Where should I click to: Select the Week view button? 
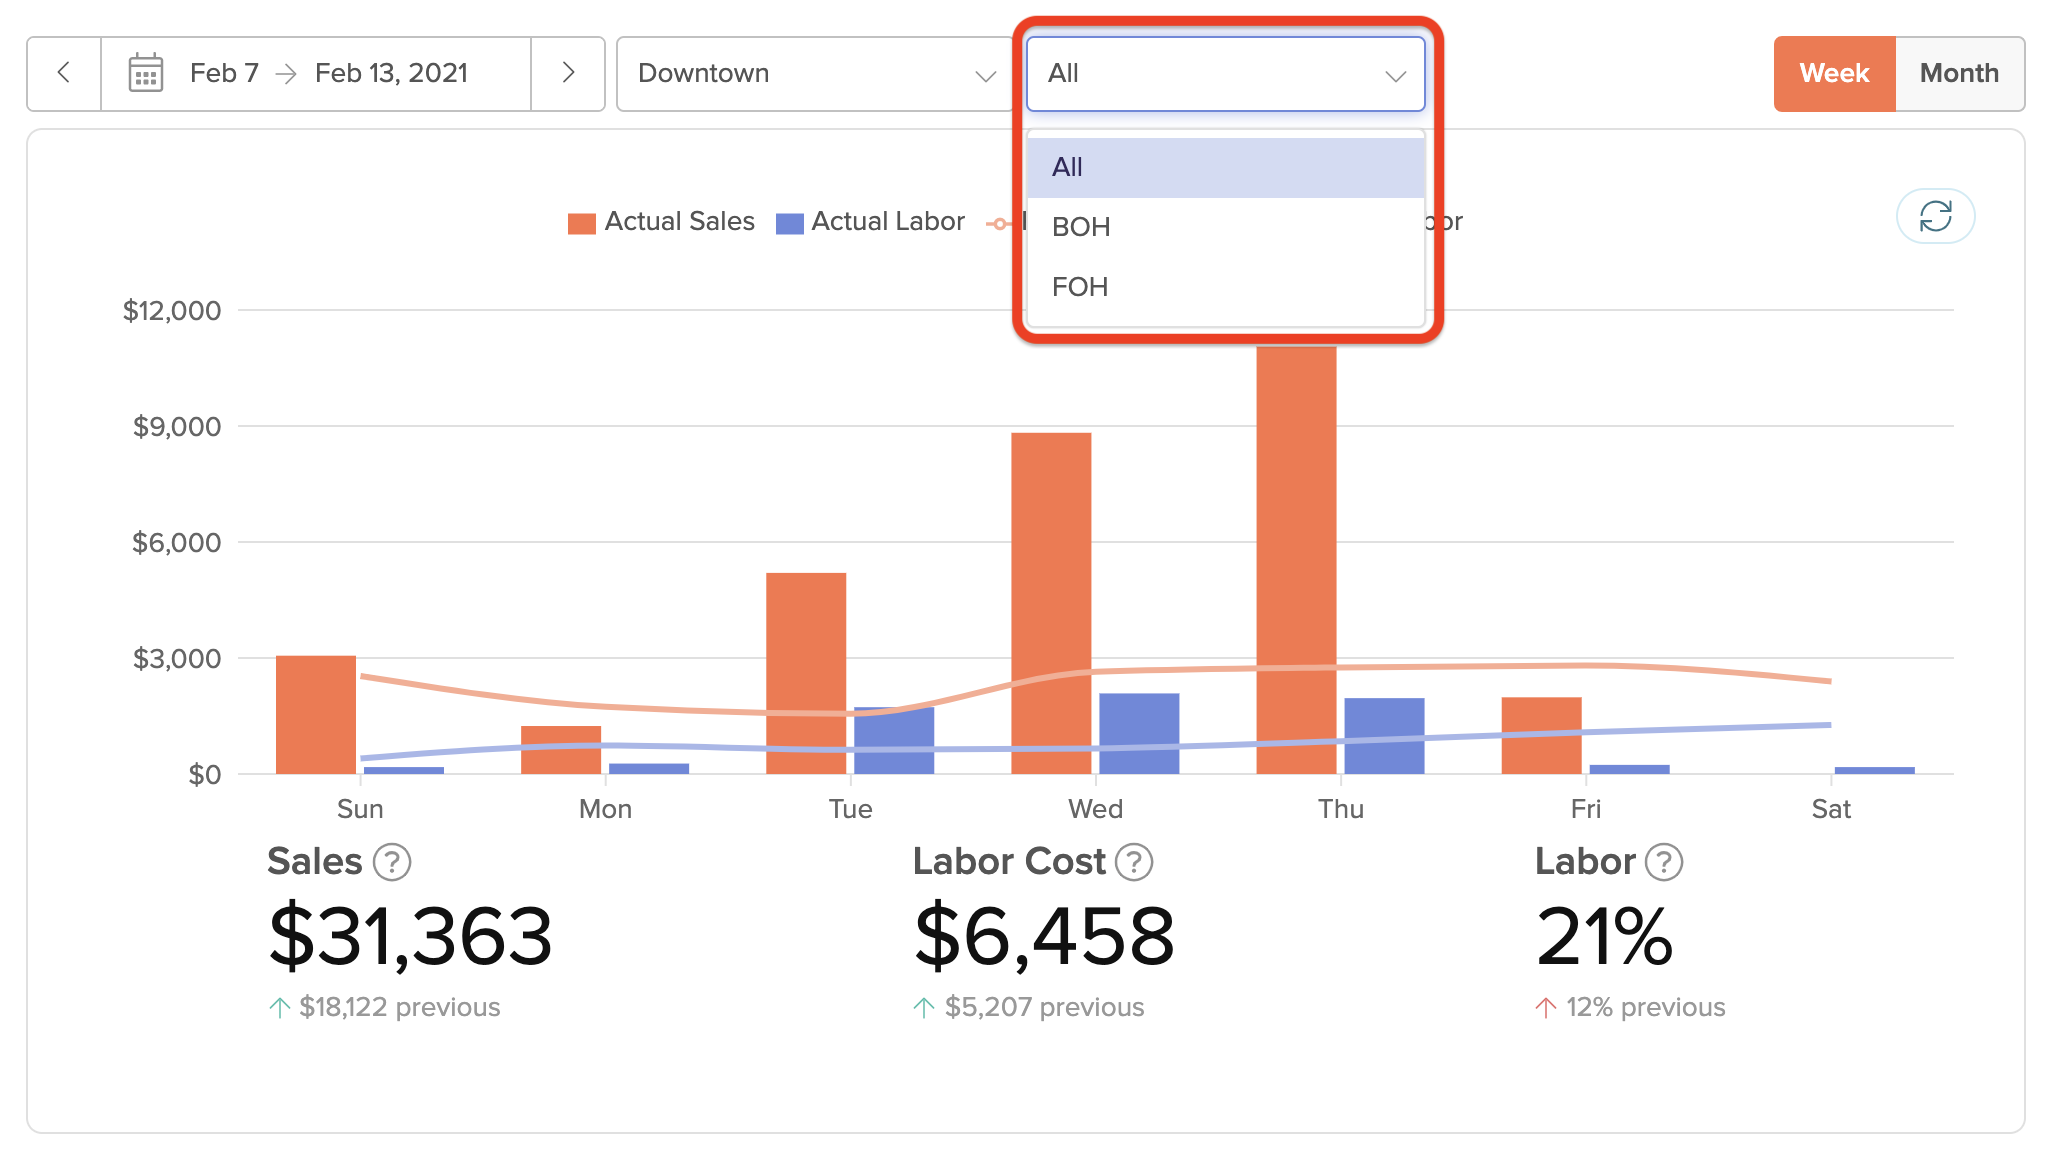click(1834, 74)
